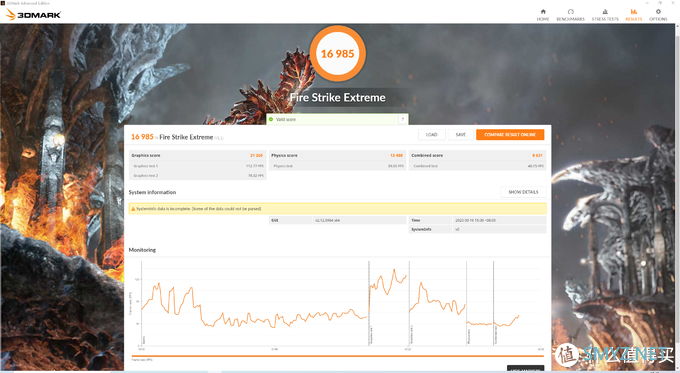Save the benchmark result
This screenshot has height=373, width=680.
(461, 134)
